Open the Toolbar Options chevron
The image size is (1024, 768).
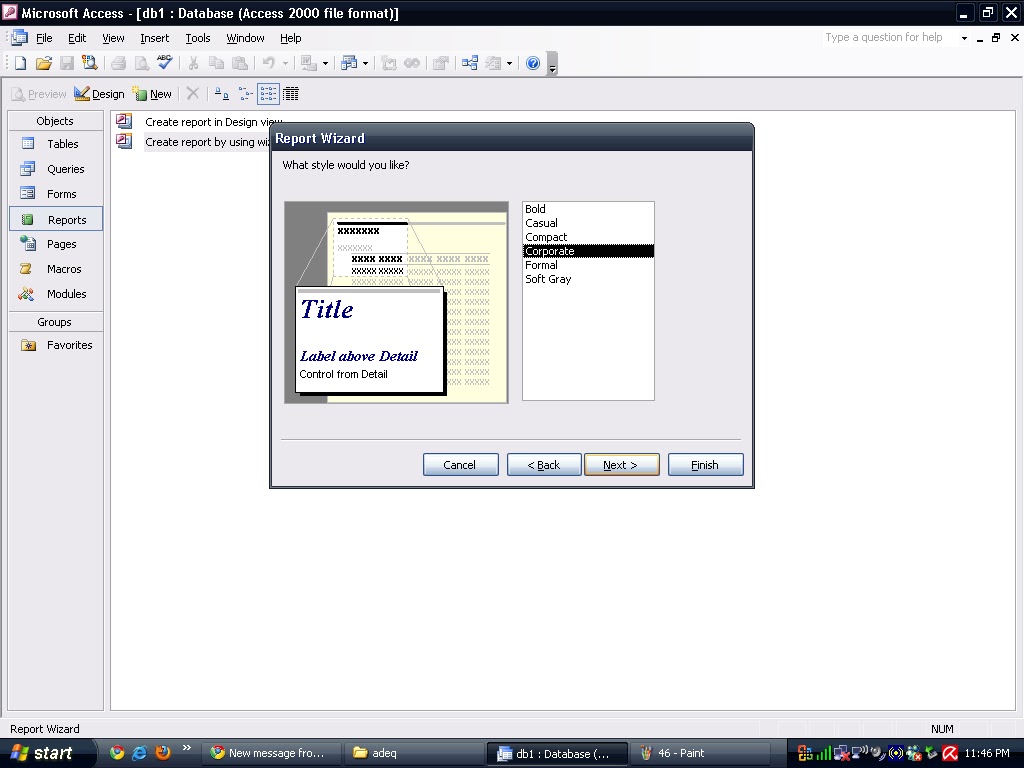click(552, 65)
